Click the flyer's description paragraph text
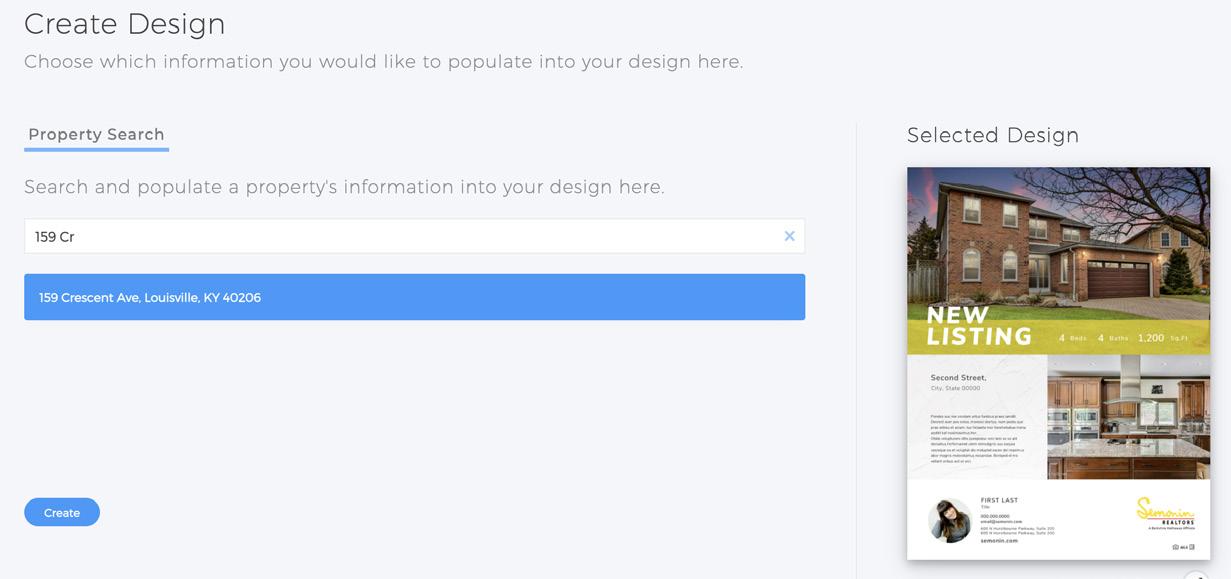Image resolution: width=1231 pixels, height=579 pixels. click(x=975, y=438)
